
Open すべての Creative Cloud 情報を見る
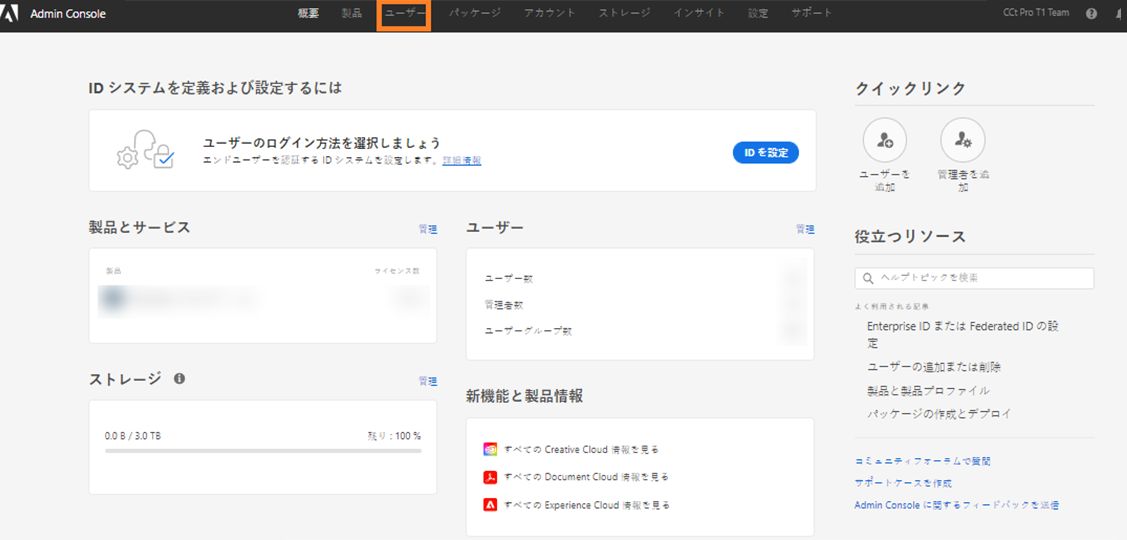581,449
